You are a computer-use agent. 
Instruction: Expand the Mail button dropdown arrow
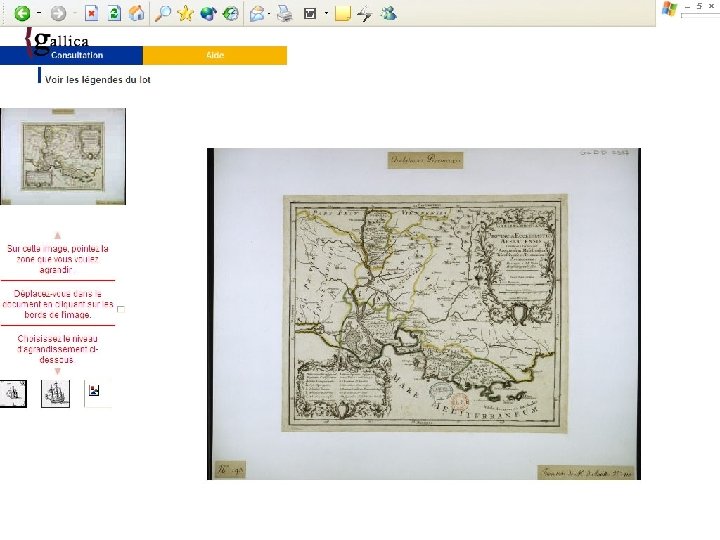pos(269,13)
